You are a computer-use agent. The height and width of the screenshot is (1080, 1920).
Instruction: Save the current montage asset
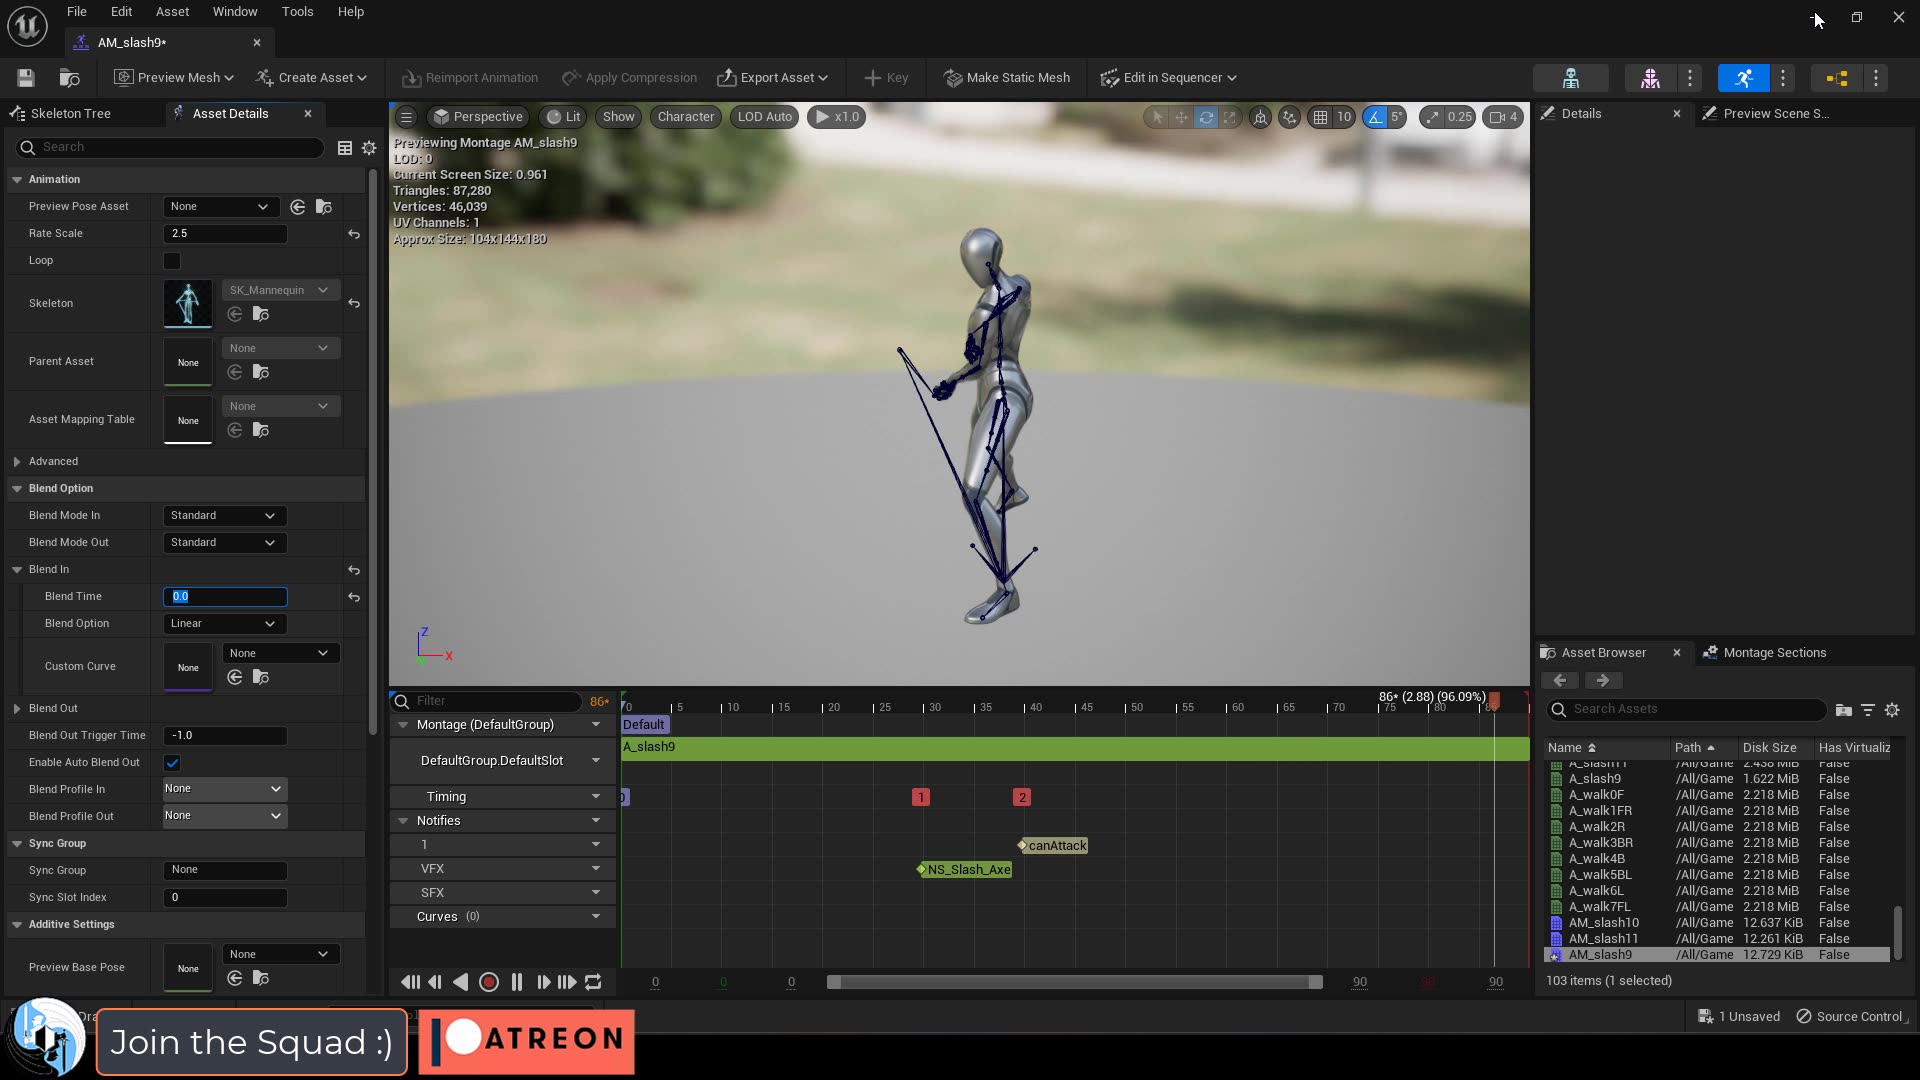(x=25, y=77)
